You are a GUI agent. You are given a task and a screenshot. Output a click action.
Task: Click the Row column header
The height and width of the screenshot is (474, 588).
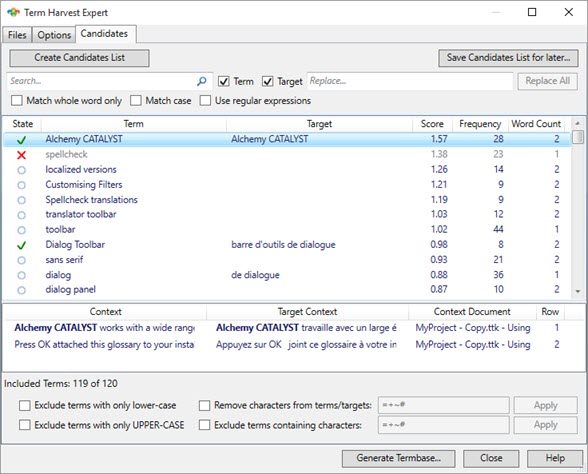(x=550, y=312)
